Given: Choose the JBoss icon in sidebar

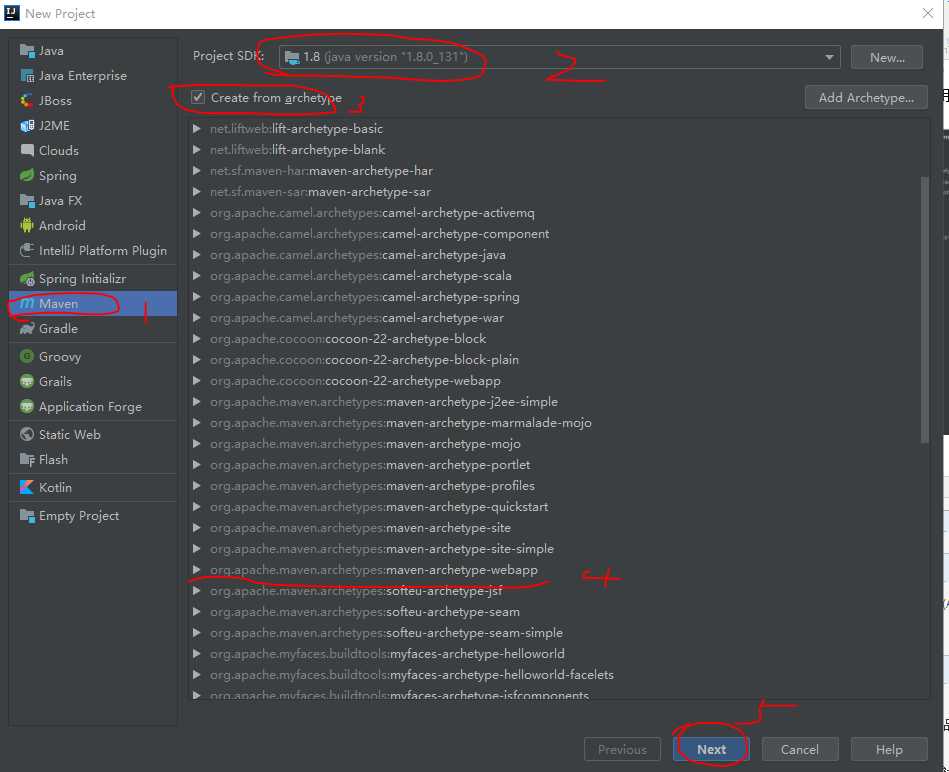Looking at the screenshot, I should (x=27, y=100).
